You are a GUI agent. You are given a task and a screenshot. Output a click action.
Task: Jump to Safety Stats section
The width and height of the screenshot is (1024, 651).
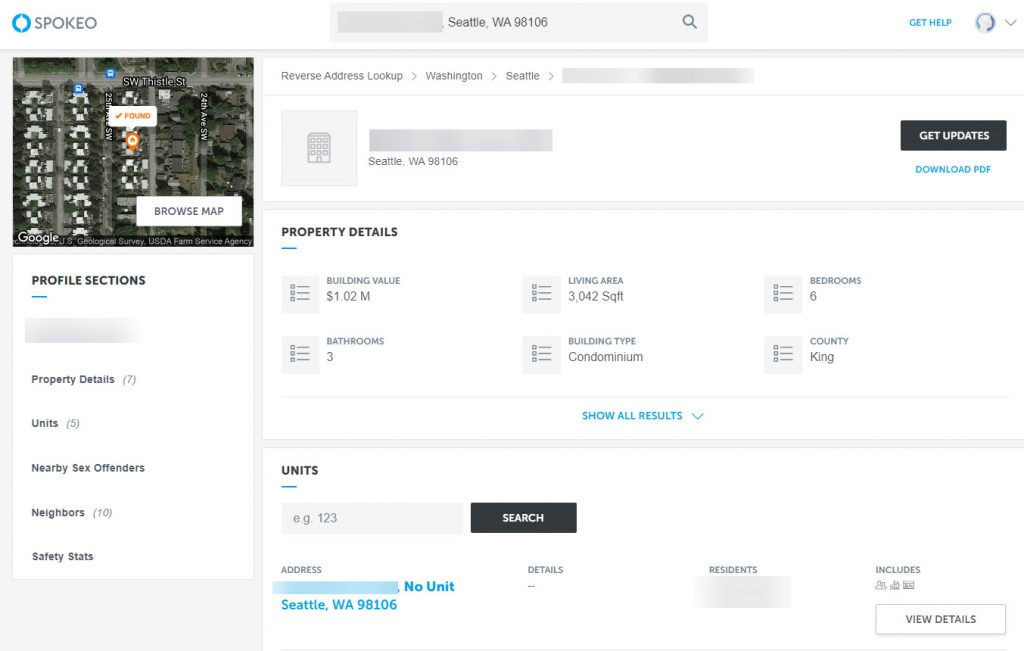[x=63, y=556]
